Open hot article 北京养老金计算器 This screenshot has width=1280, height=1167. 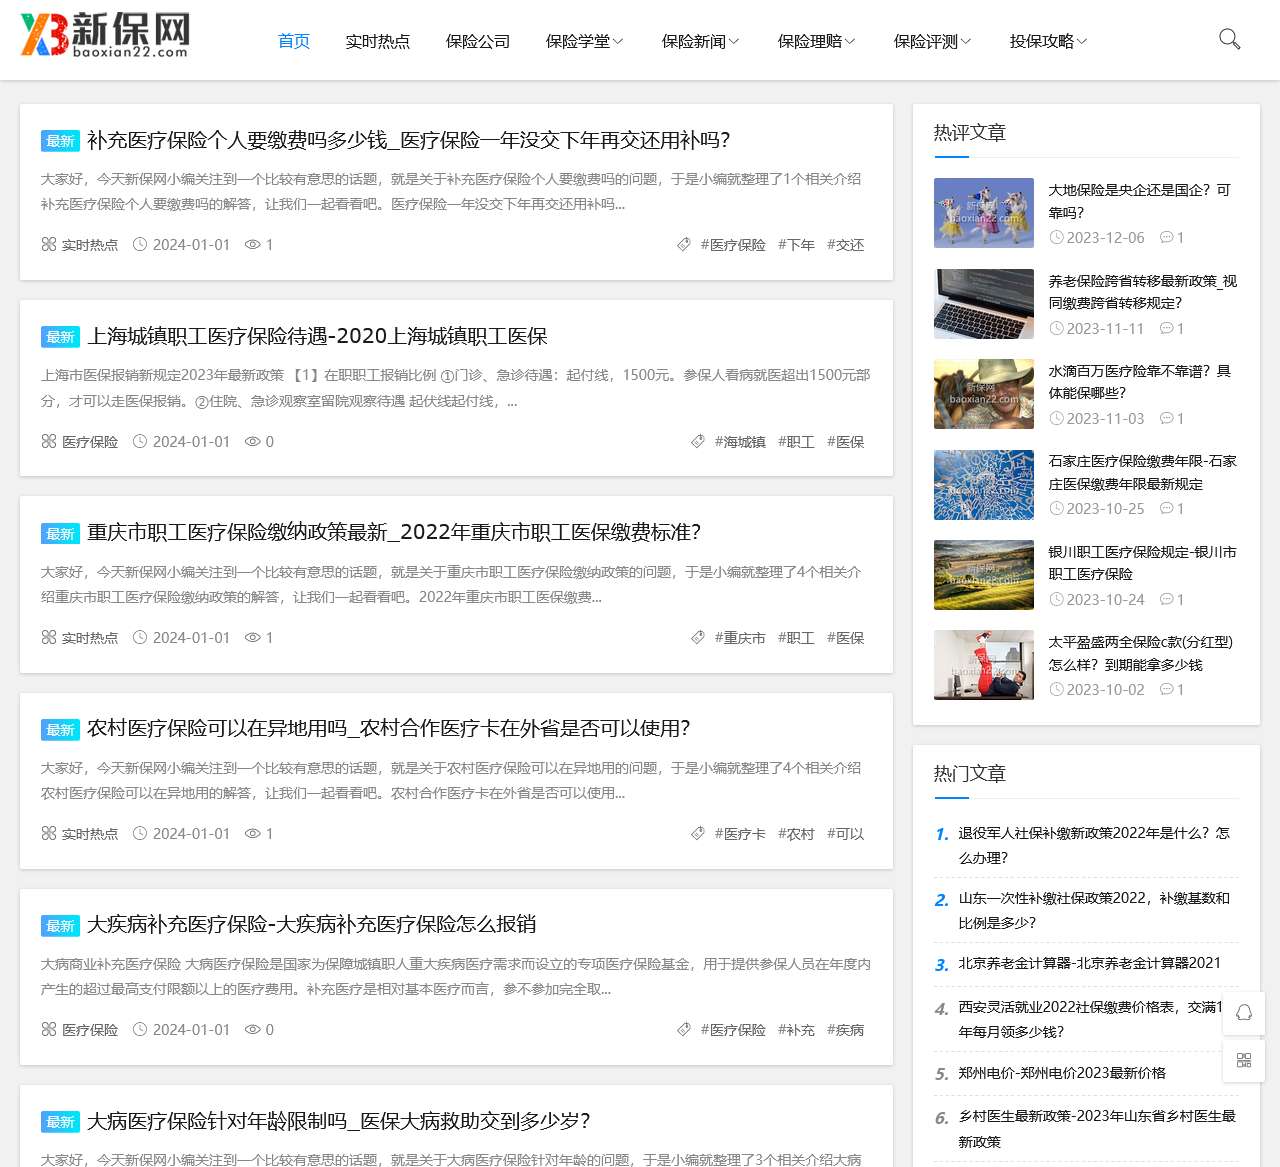point(1089,963)
